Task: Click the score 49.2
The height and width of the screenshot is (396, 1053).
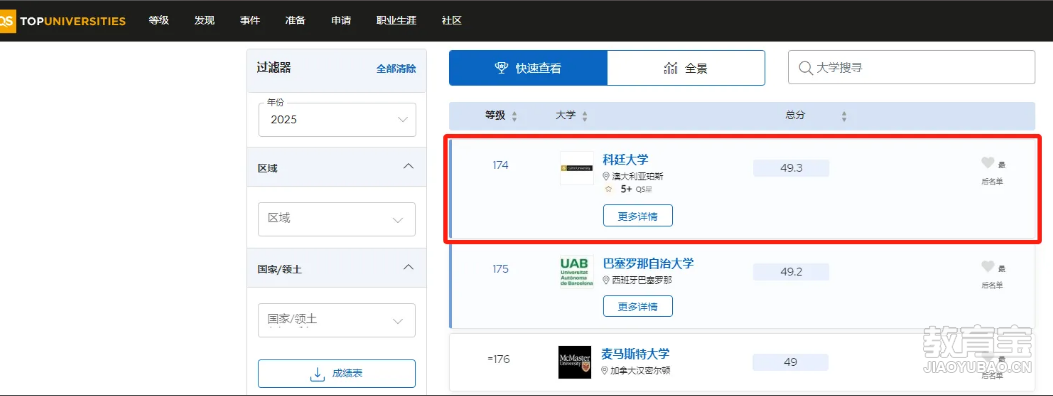Action: 791,272
